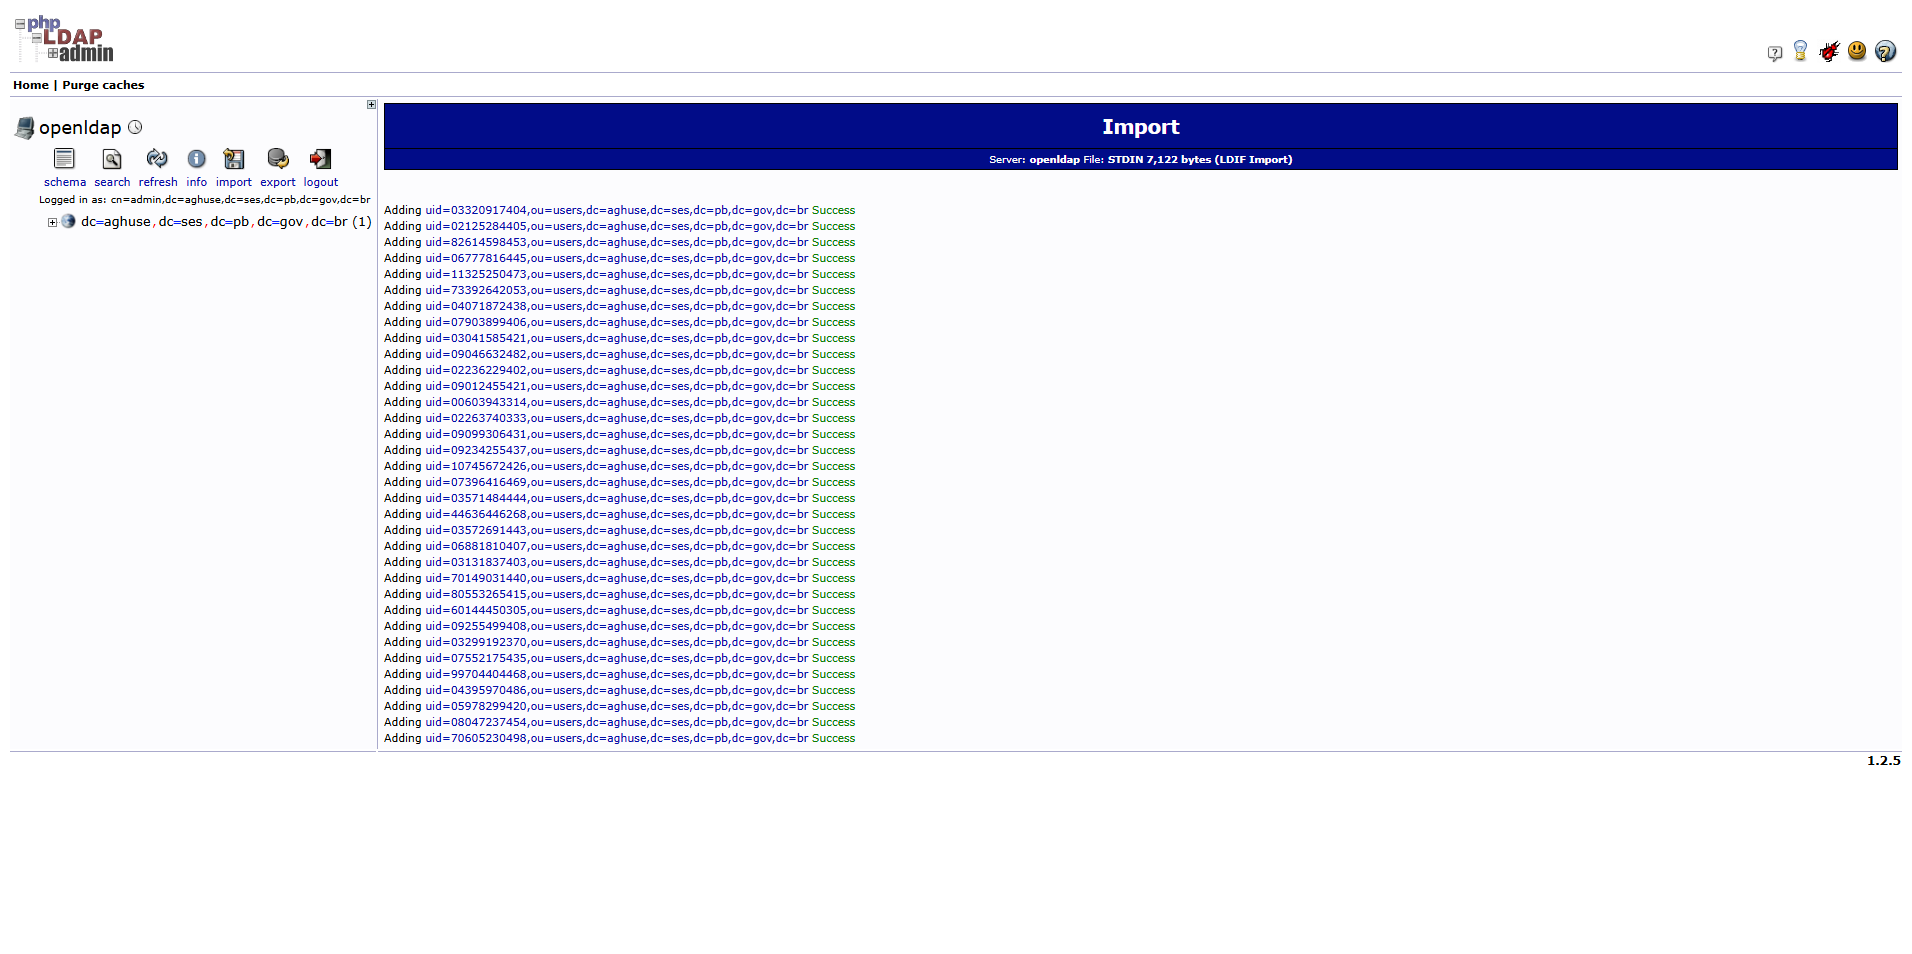Open entry uid=06881810407 link

pyautogui.click(x=617, y=546)
